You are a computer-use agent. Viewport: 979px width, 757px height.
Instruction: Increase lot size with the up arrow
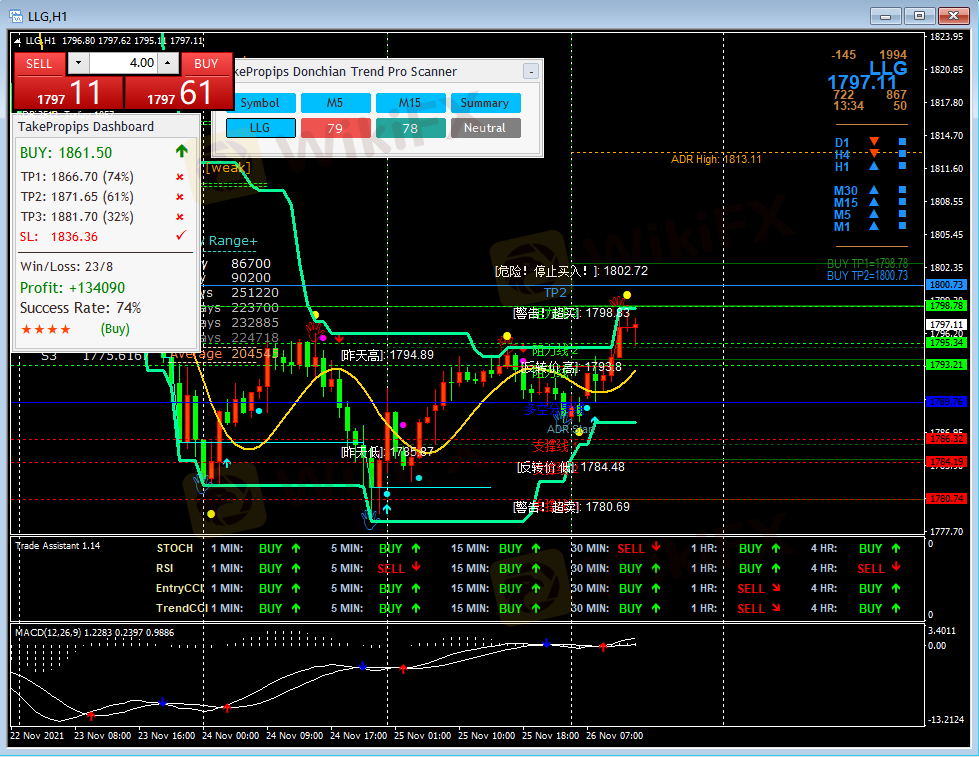pyautogui.click(x=168, y=63)
